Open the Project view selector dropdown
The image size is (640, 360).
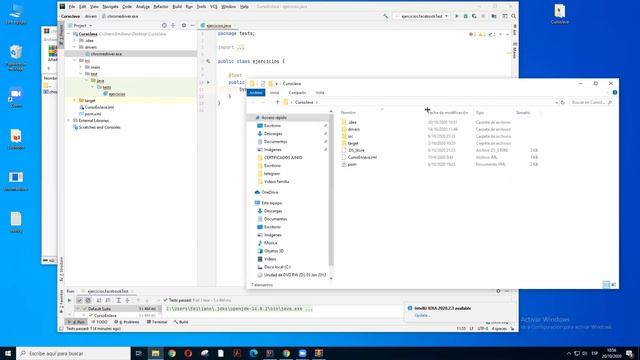(82, 25)
